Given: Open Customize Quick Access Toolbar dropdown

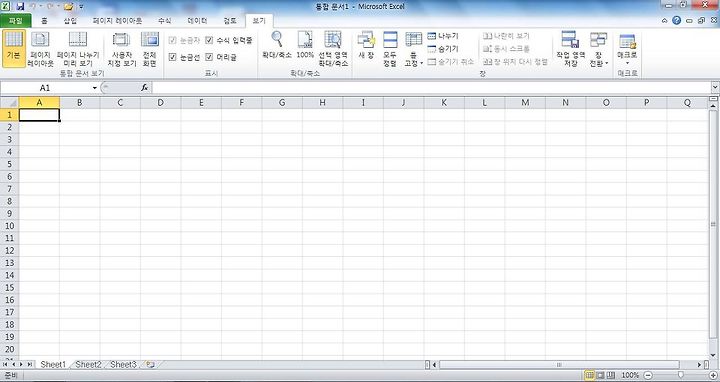Looking at the screenshot, I should [x=81, y=7].
